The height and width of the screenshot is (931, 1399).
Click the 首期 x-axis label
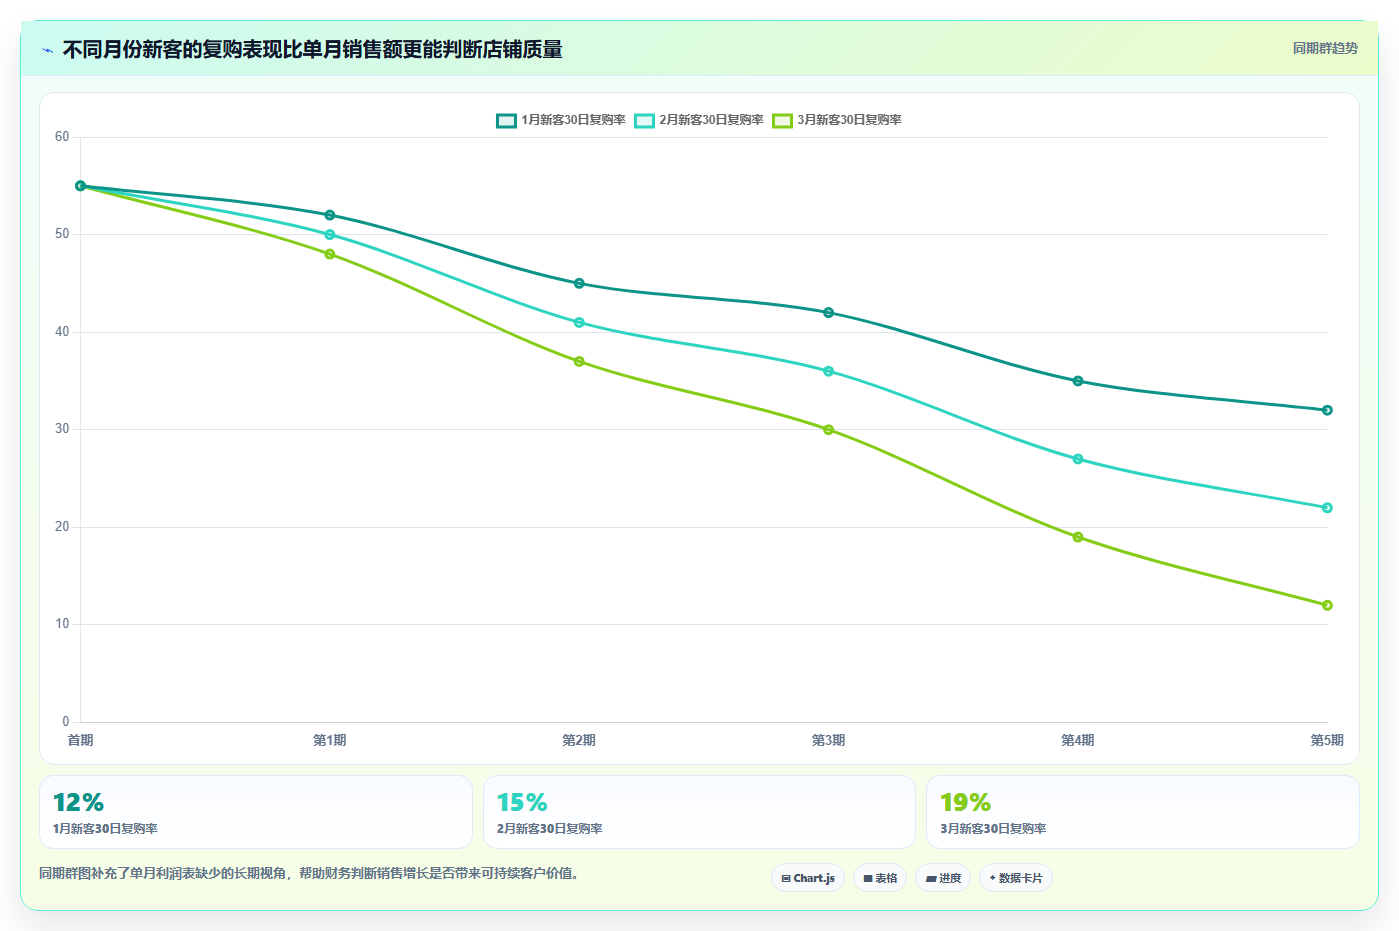[80, 740]
